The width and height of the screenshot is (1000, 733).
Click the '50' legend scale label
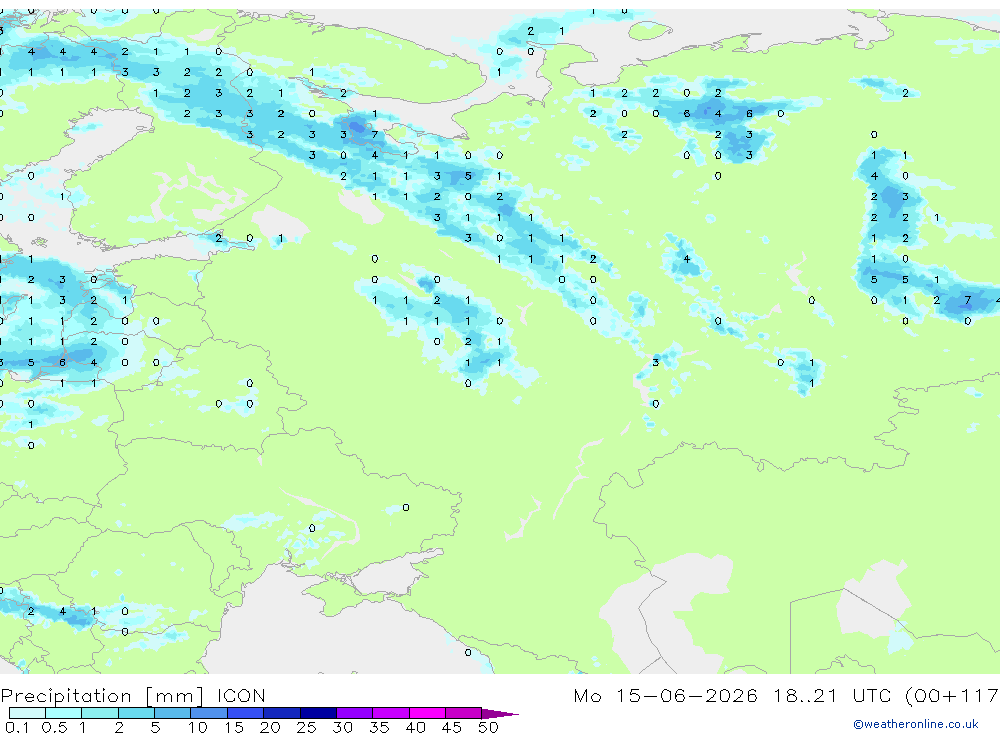click(488, 727)
